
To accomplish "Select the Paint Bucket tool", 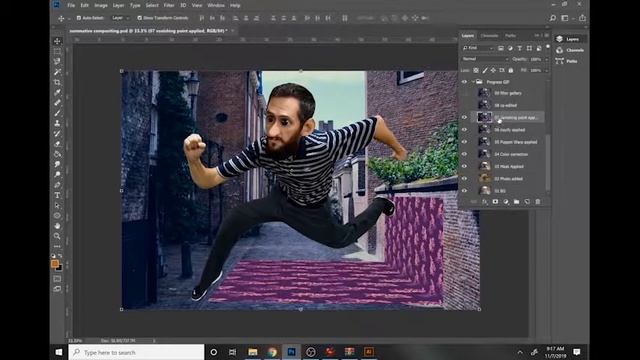I will (57, 154).
